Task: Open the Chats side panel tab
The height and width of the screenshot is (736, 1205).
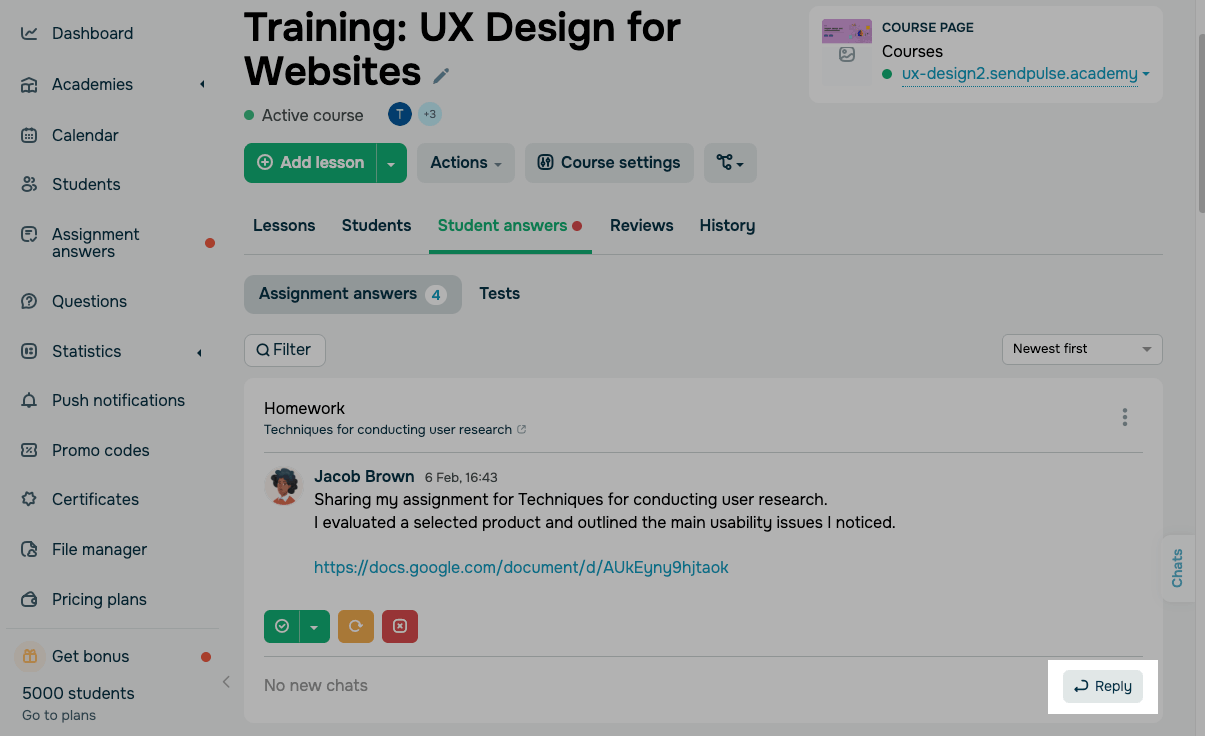Action: click(1178, 568)
